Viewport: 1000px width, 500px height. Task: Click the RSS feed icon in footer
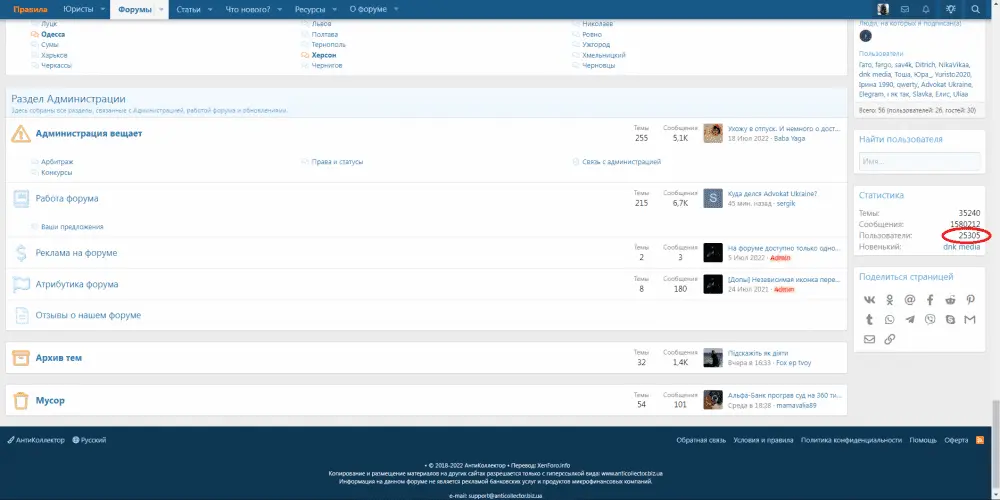[x=980, y=440]
